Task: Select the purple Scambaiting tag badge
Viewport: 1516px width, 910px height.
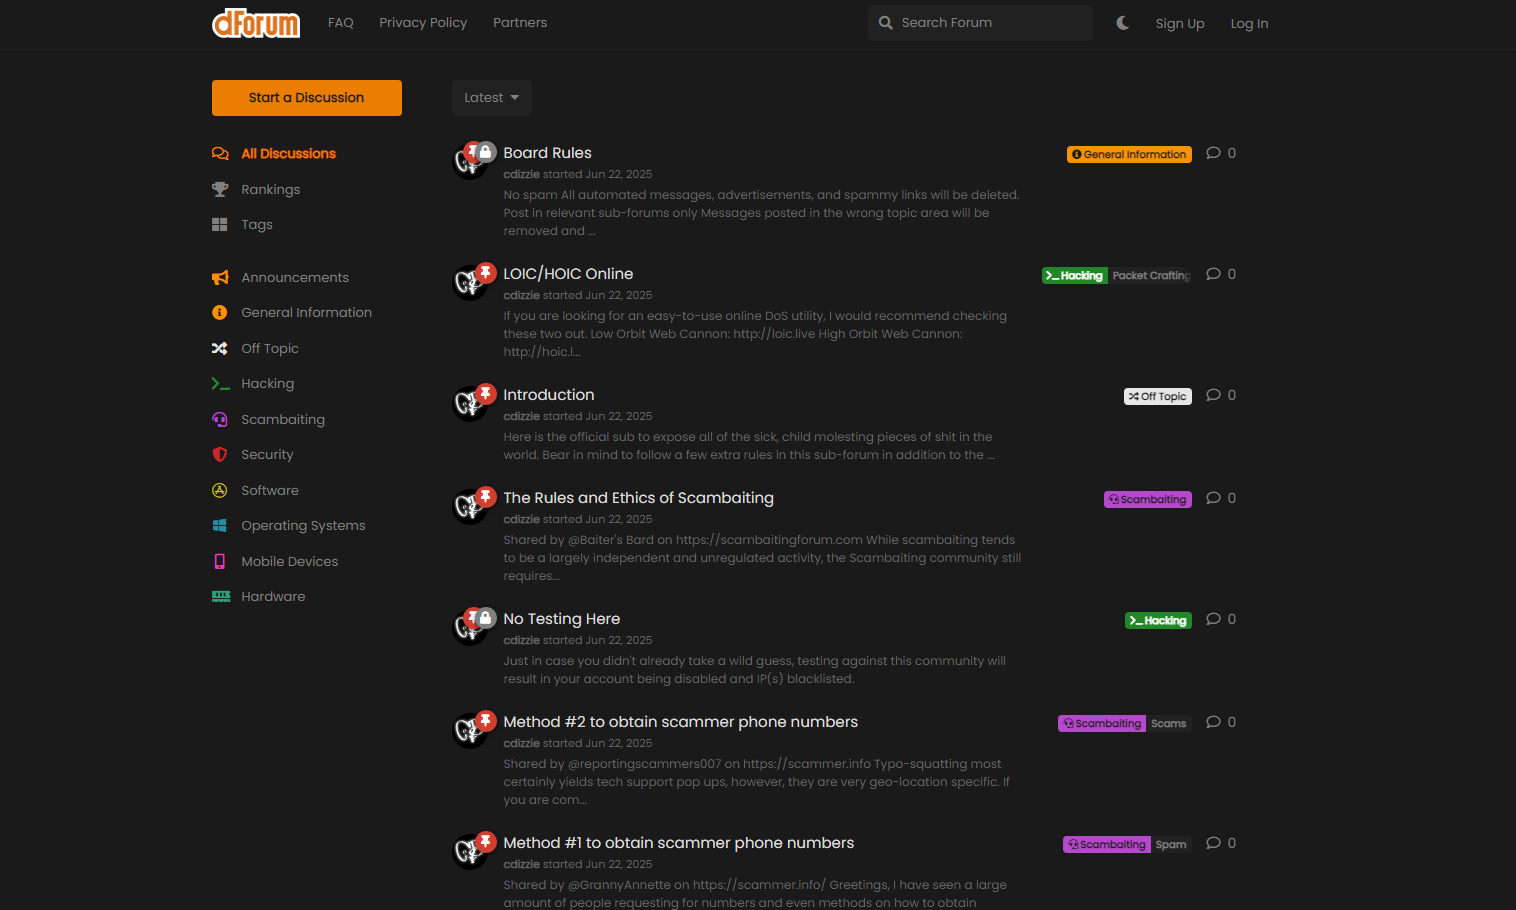Action: click(1147, 498)
